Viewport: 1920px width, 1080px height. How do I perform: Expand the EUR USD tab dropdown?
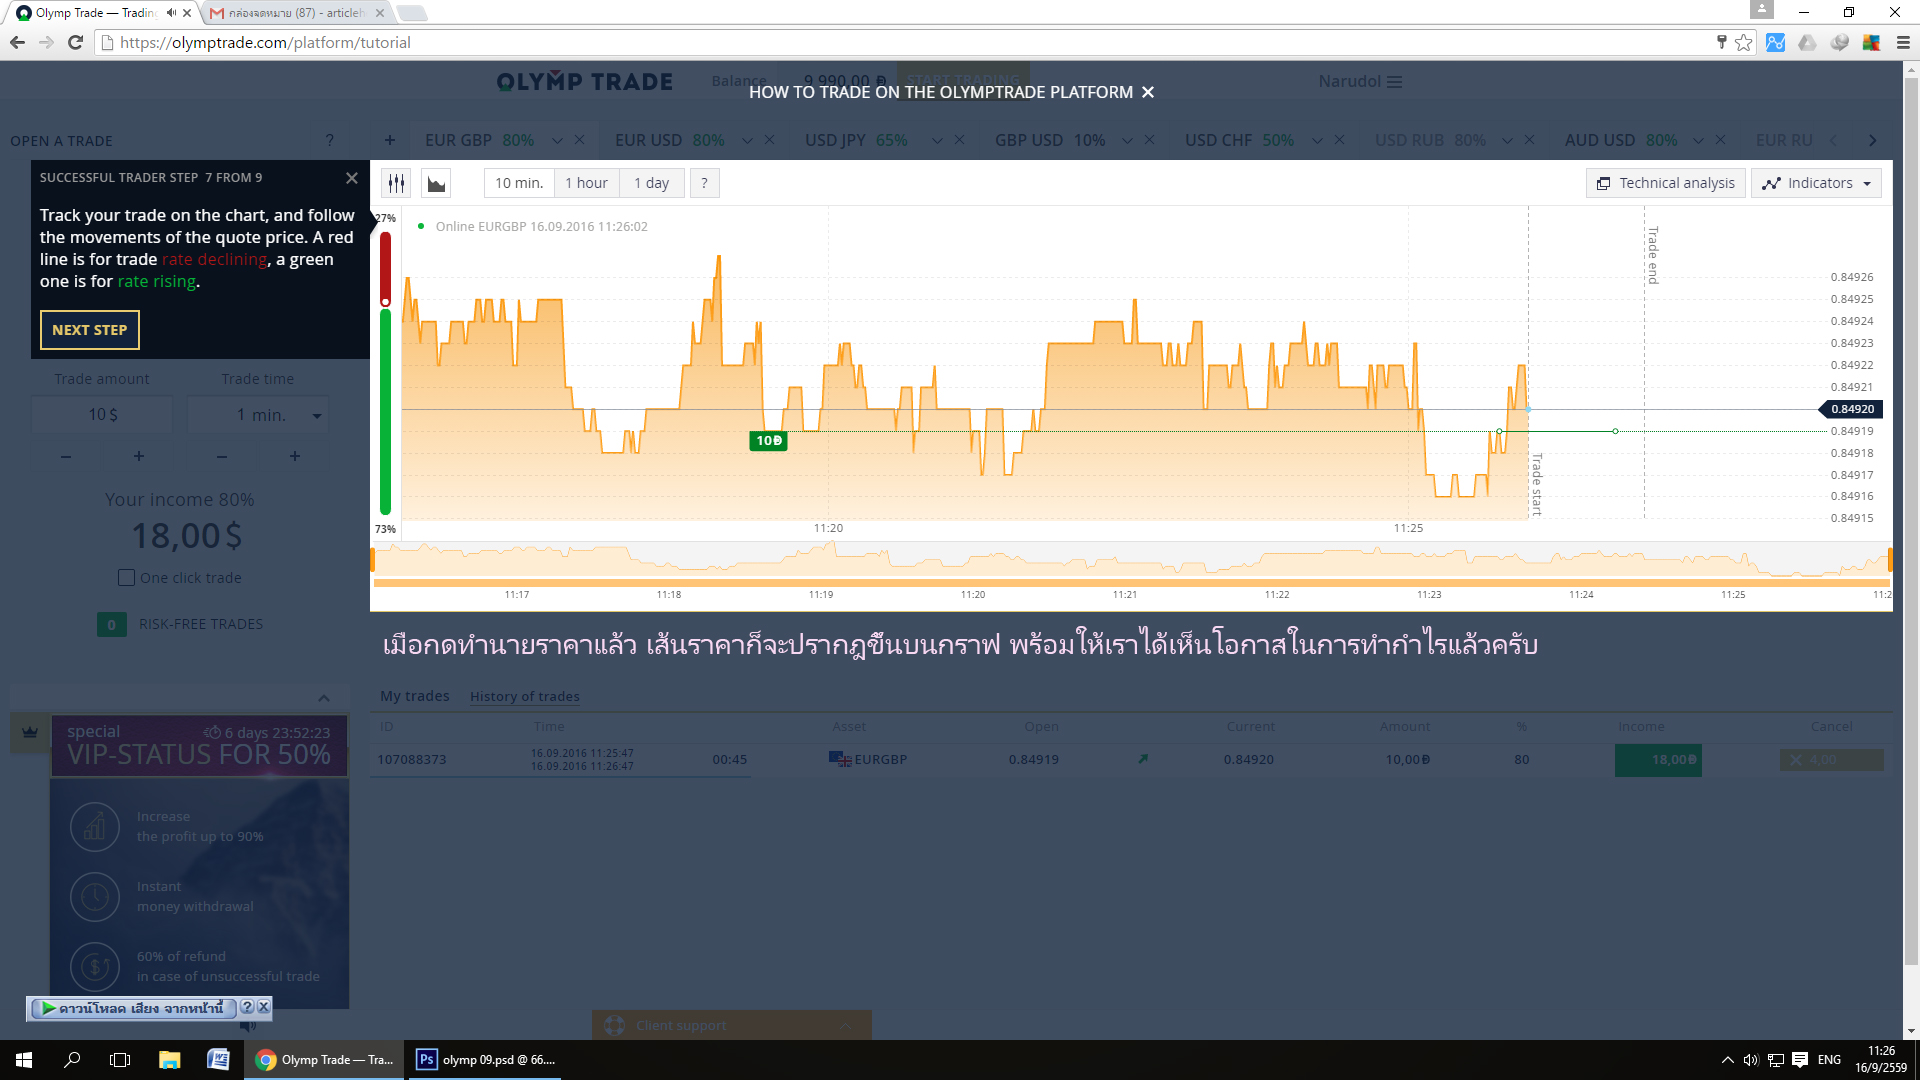[747, 140]
